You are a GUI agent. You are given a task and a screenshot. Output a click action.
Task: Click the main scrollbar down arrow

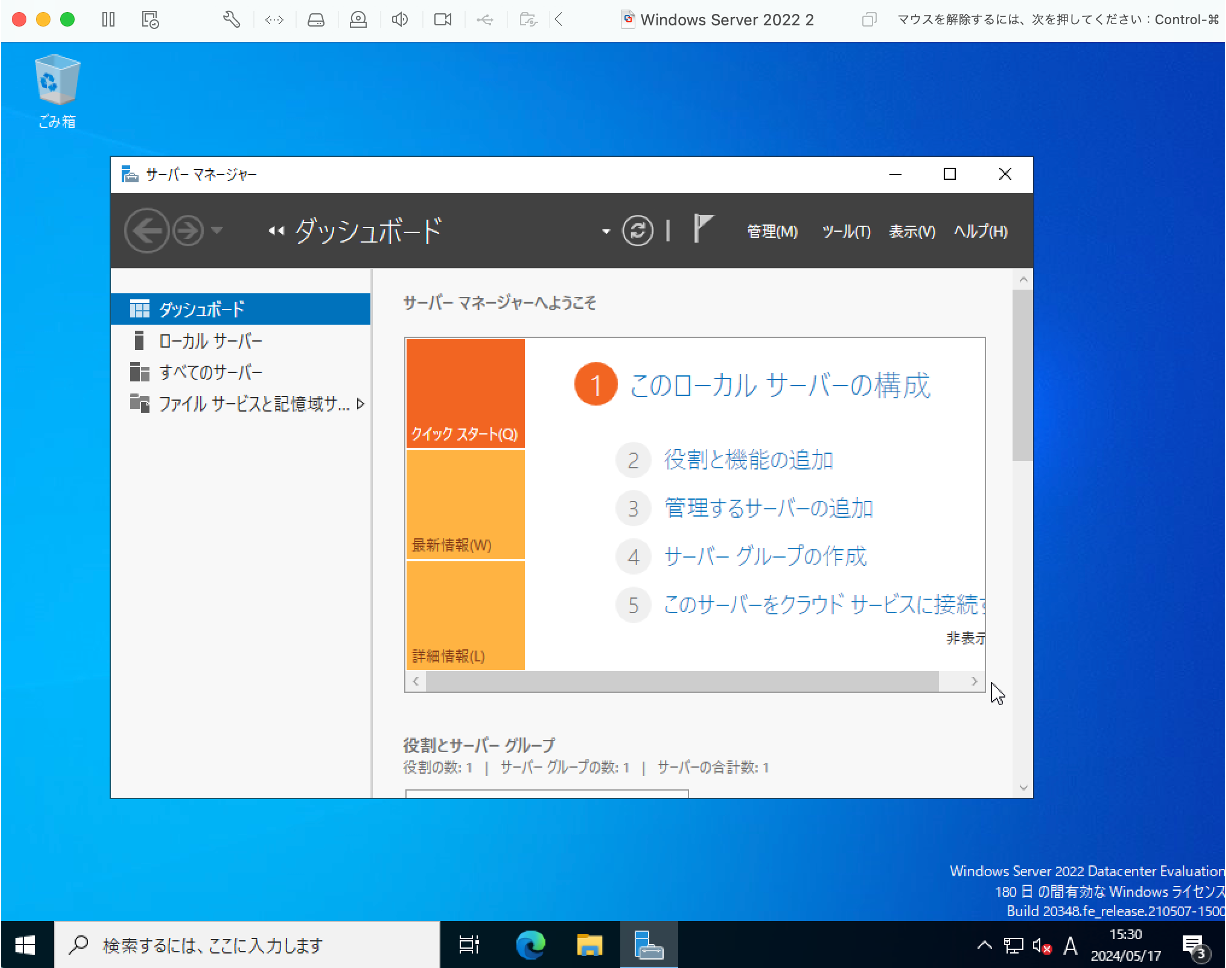(x=1023, y=788)
